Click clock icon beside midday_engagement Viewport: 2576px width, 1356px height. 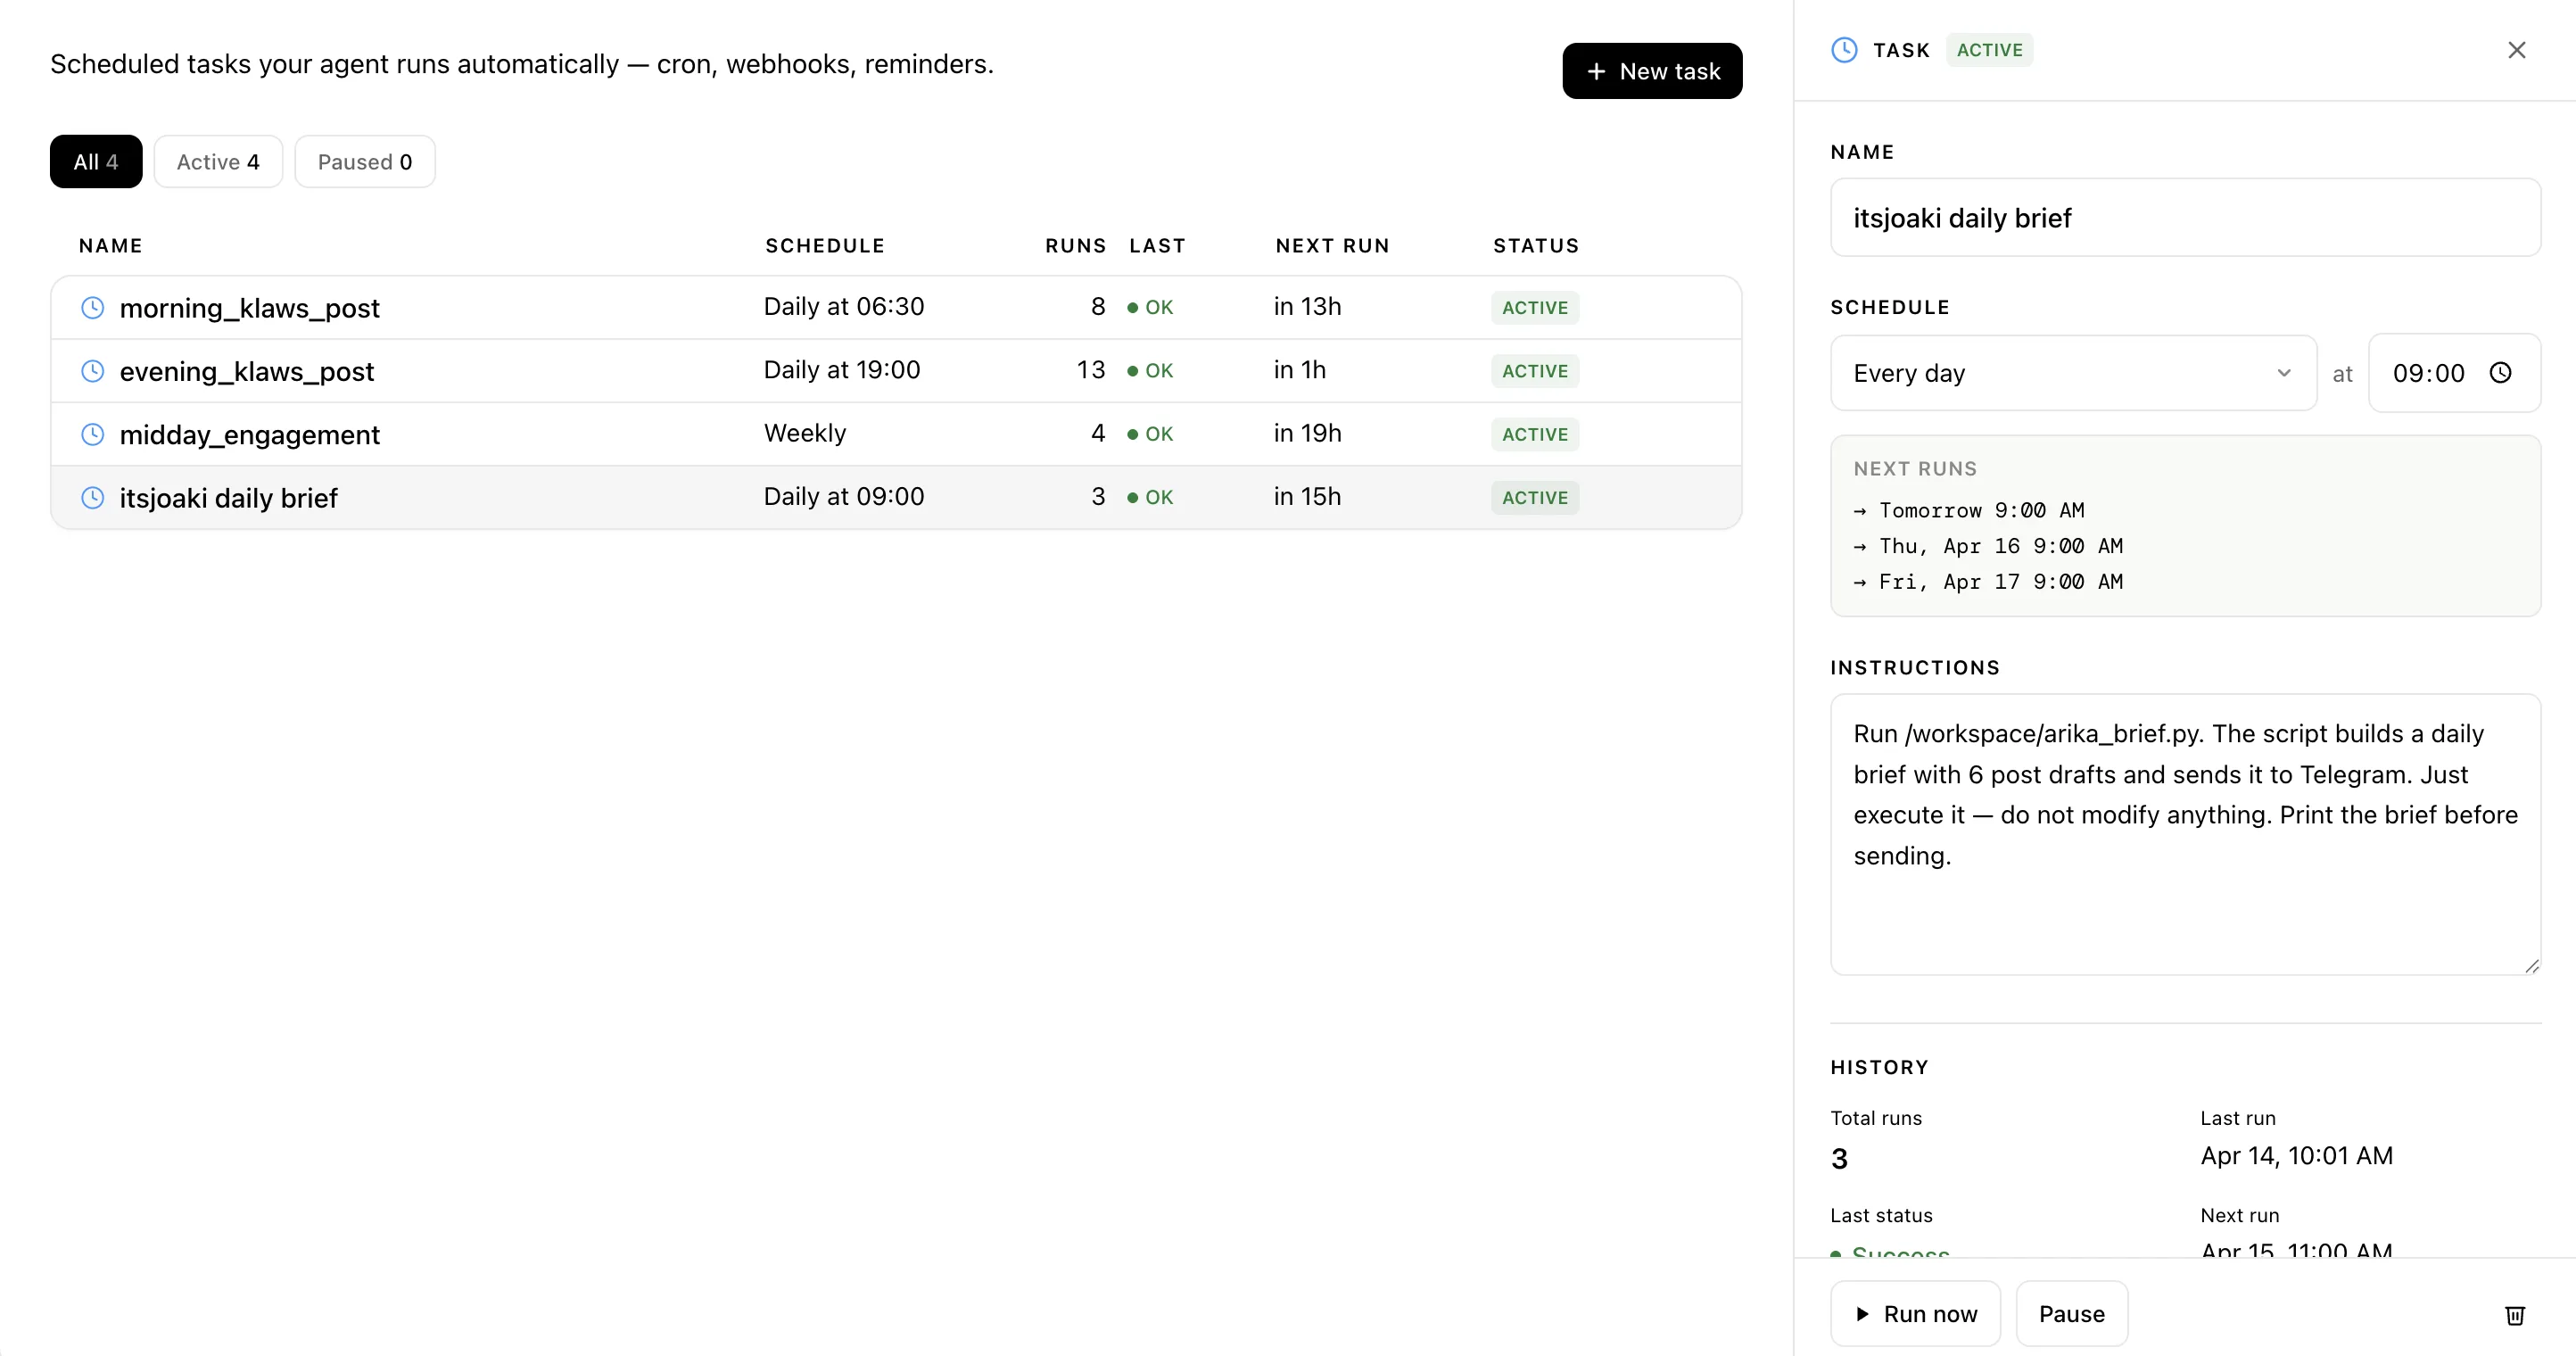coord(92,434)
